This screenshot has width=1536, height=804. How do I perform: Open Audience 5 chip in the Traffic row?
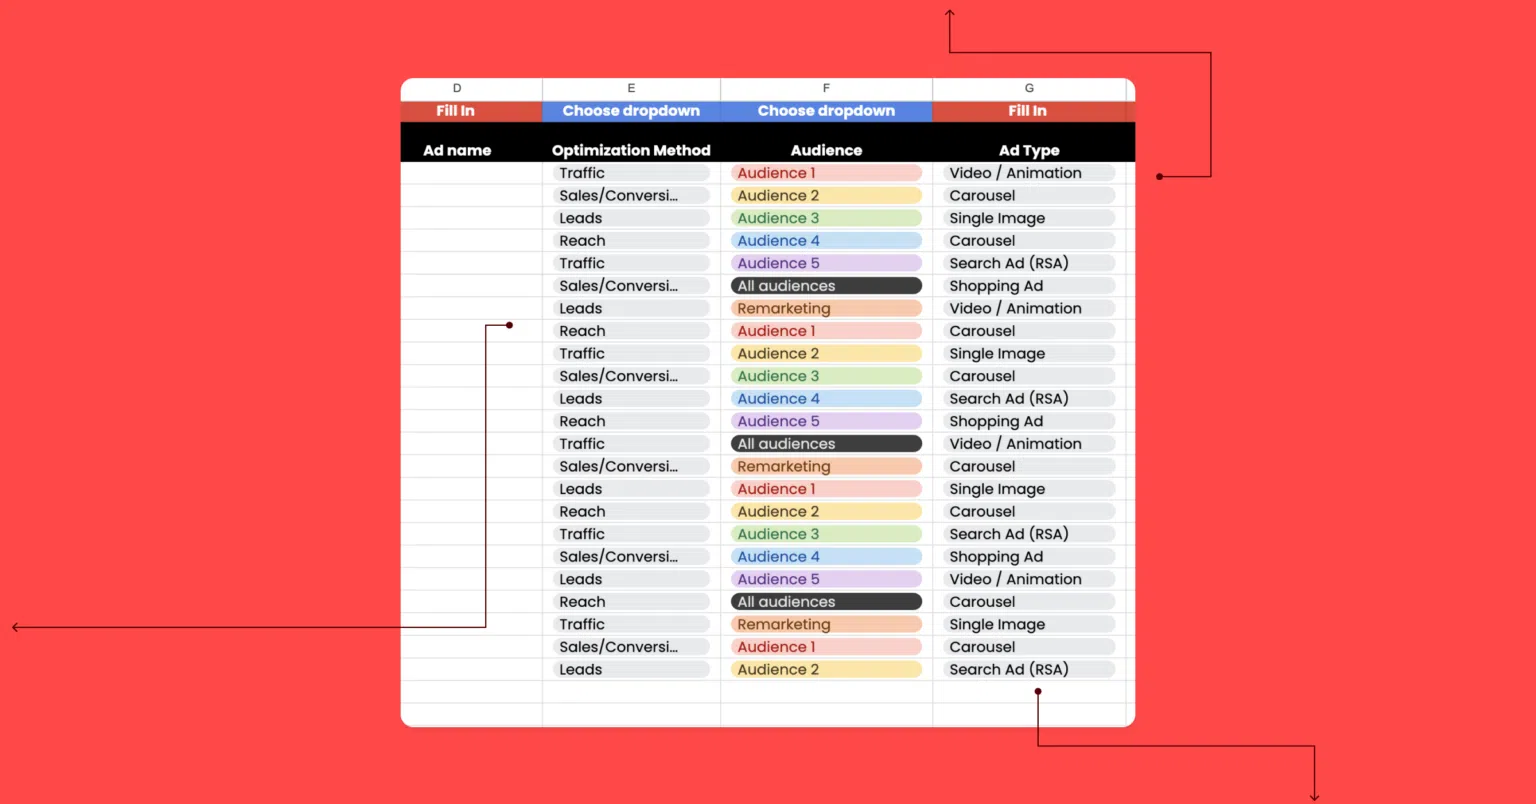826,263
